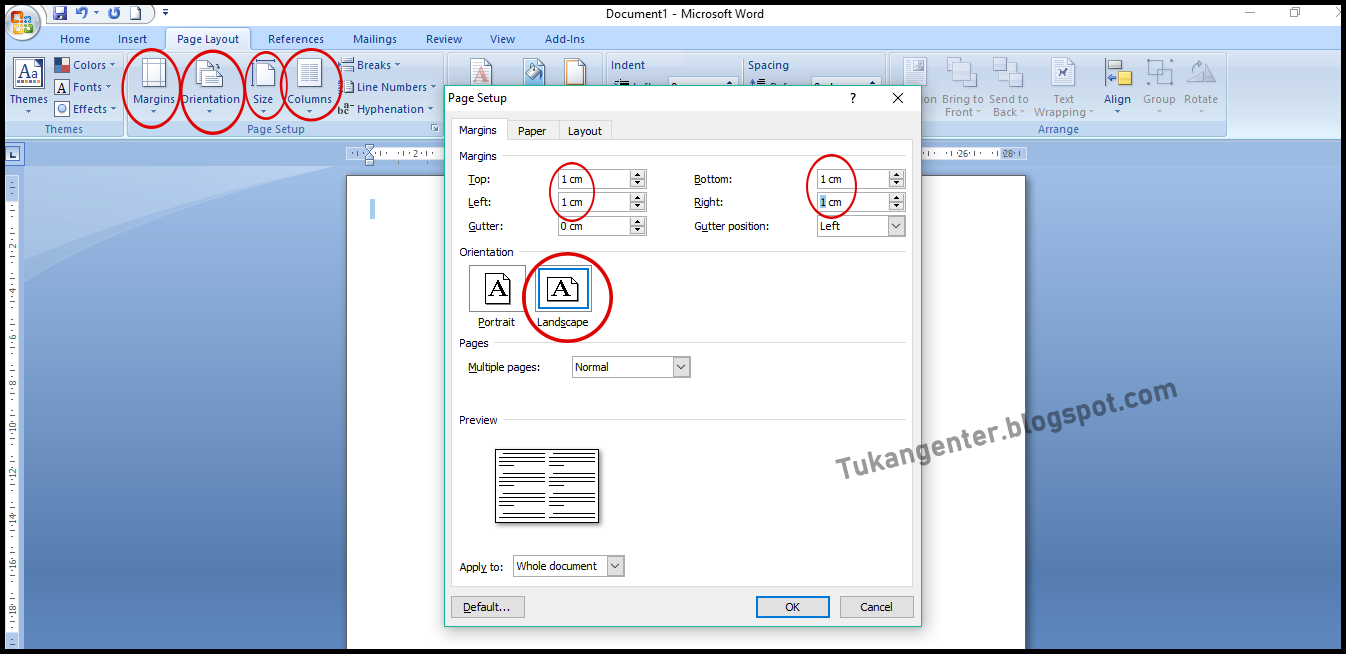Open the Paper tab in Page Setup
The width and height of the screenshot is (1346, 654).
[532, 131]
